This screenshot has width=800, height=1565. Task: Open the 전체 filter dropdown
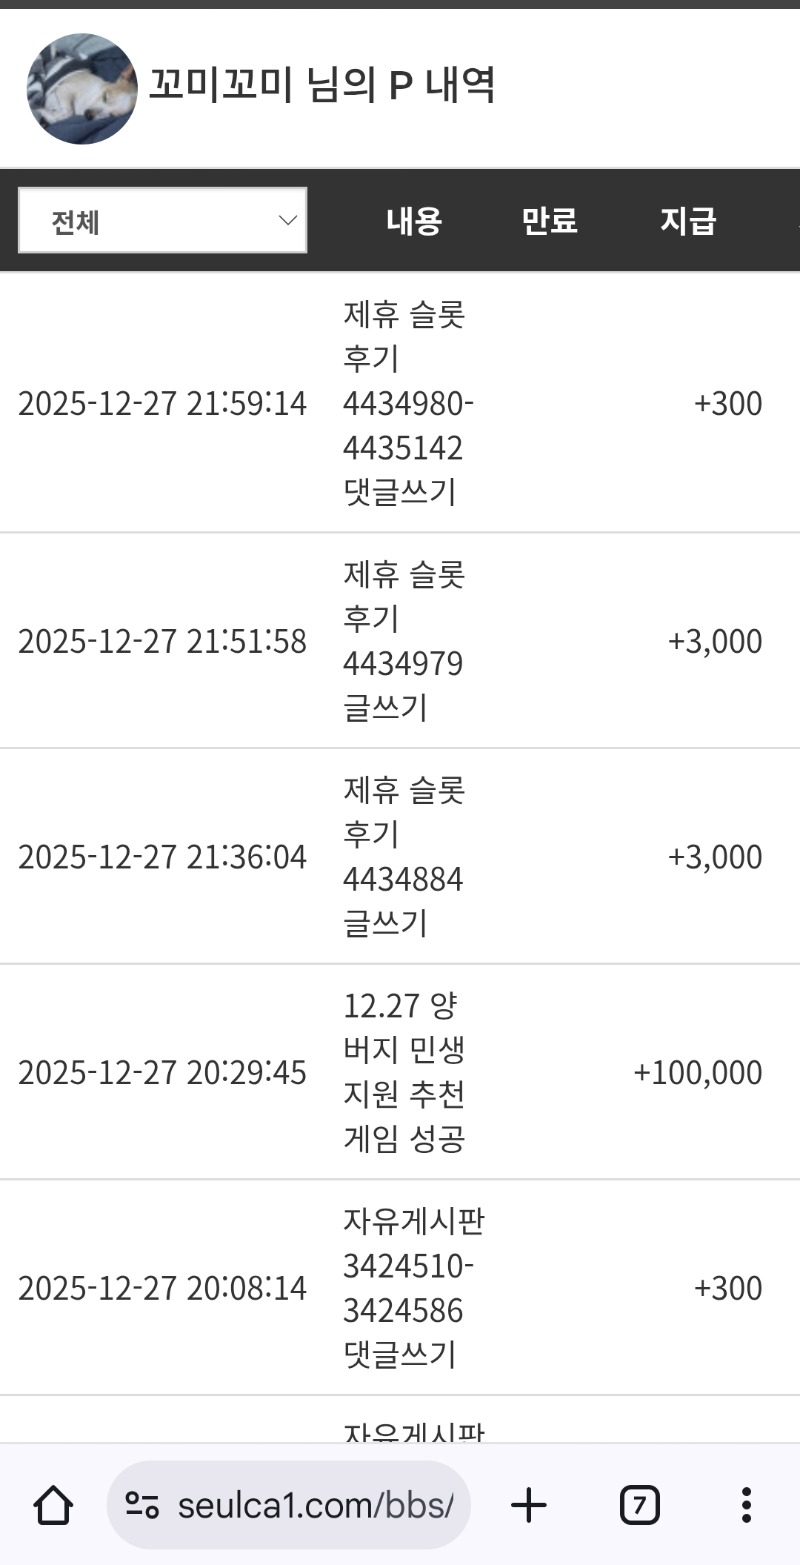162,221
